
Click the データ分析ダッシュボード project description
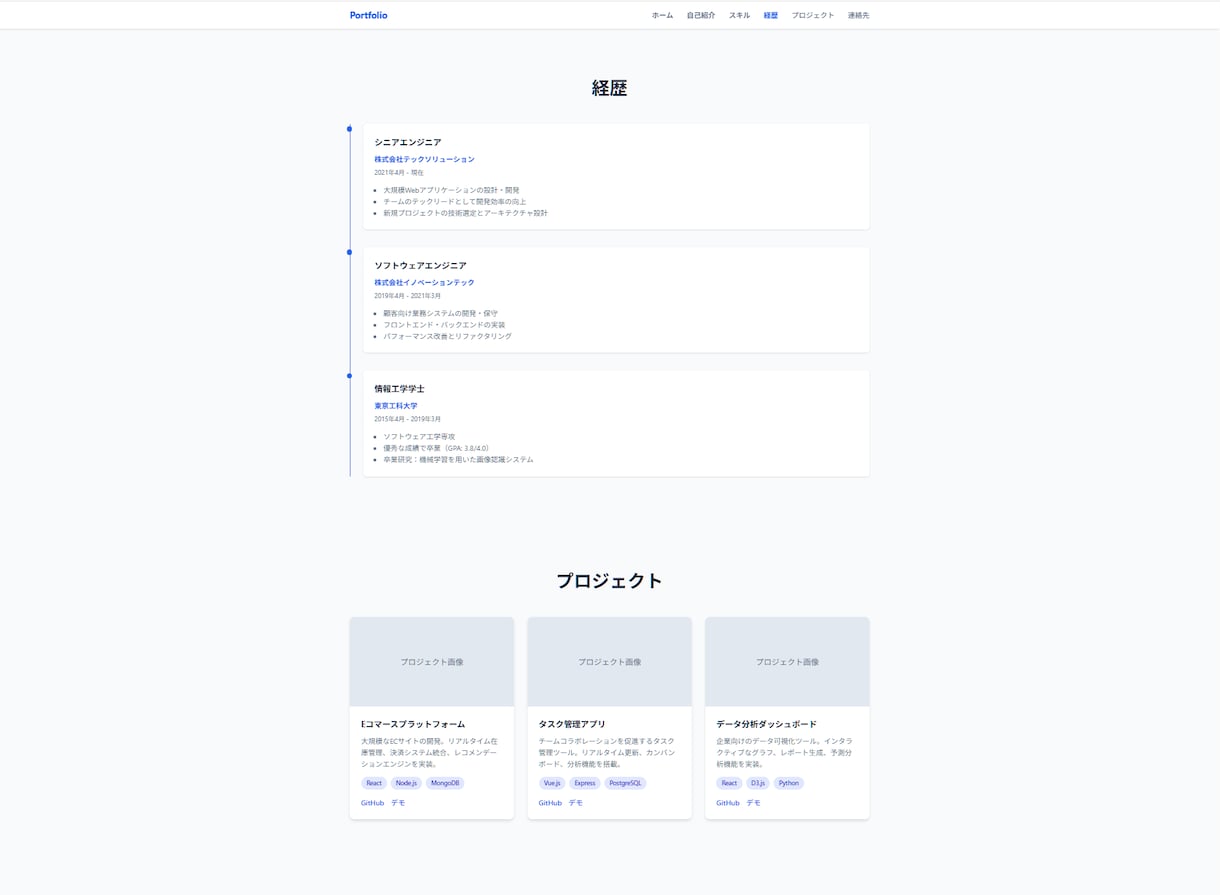[x=785, y=753]
